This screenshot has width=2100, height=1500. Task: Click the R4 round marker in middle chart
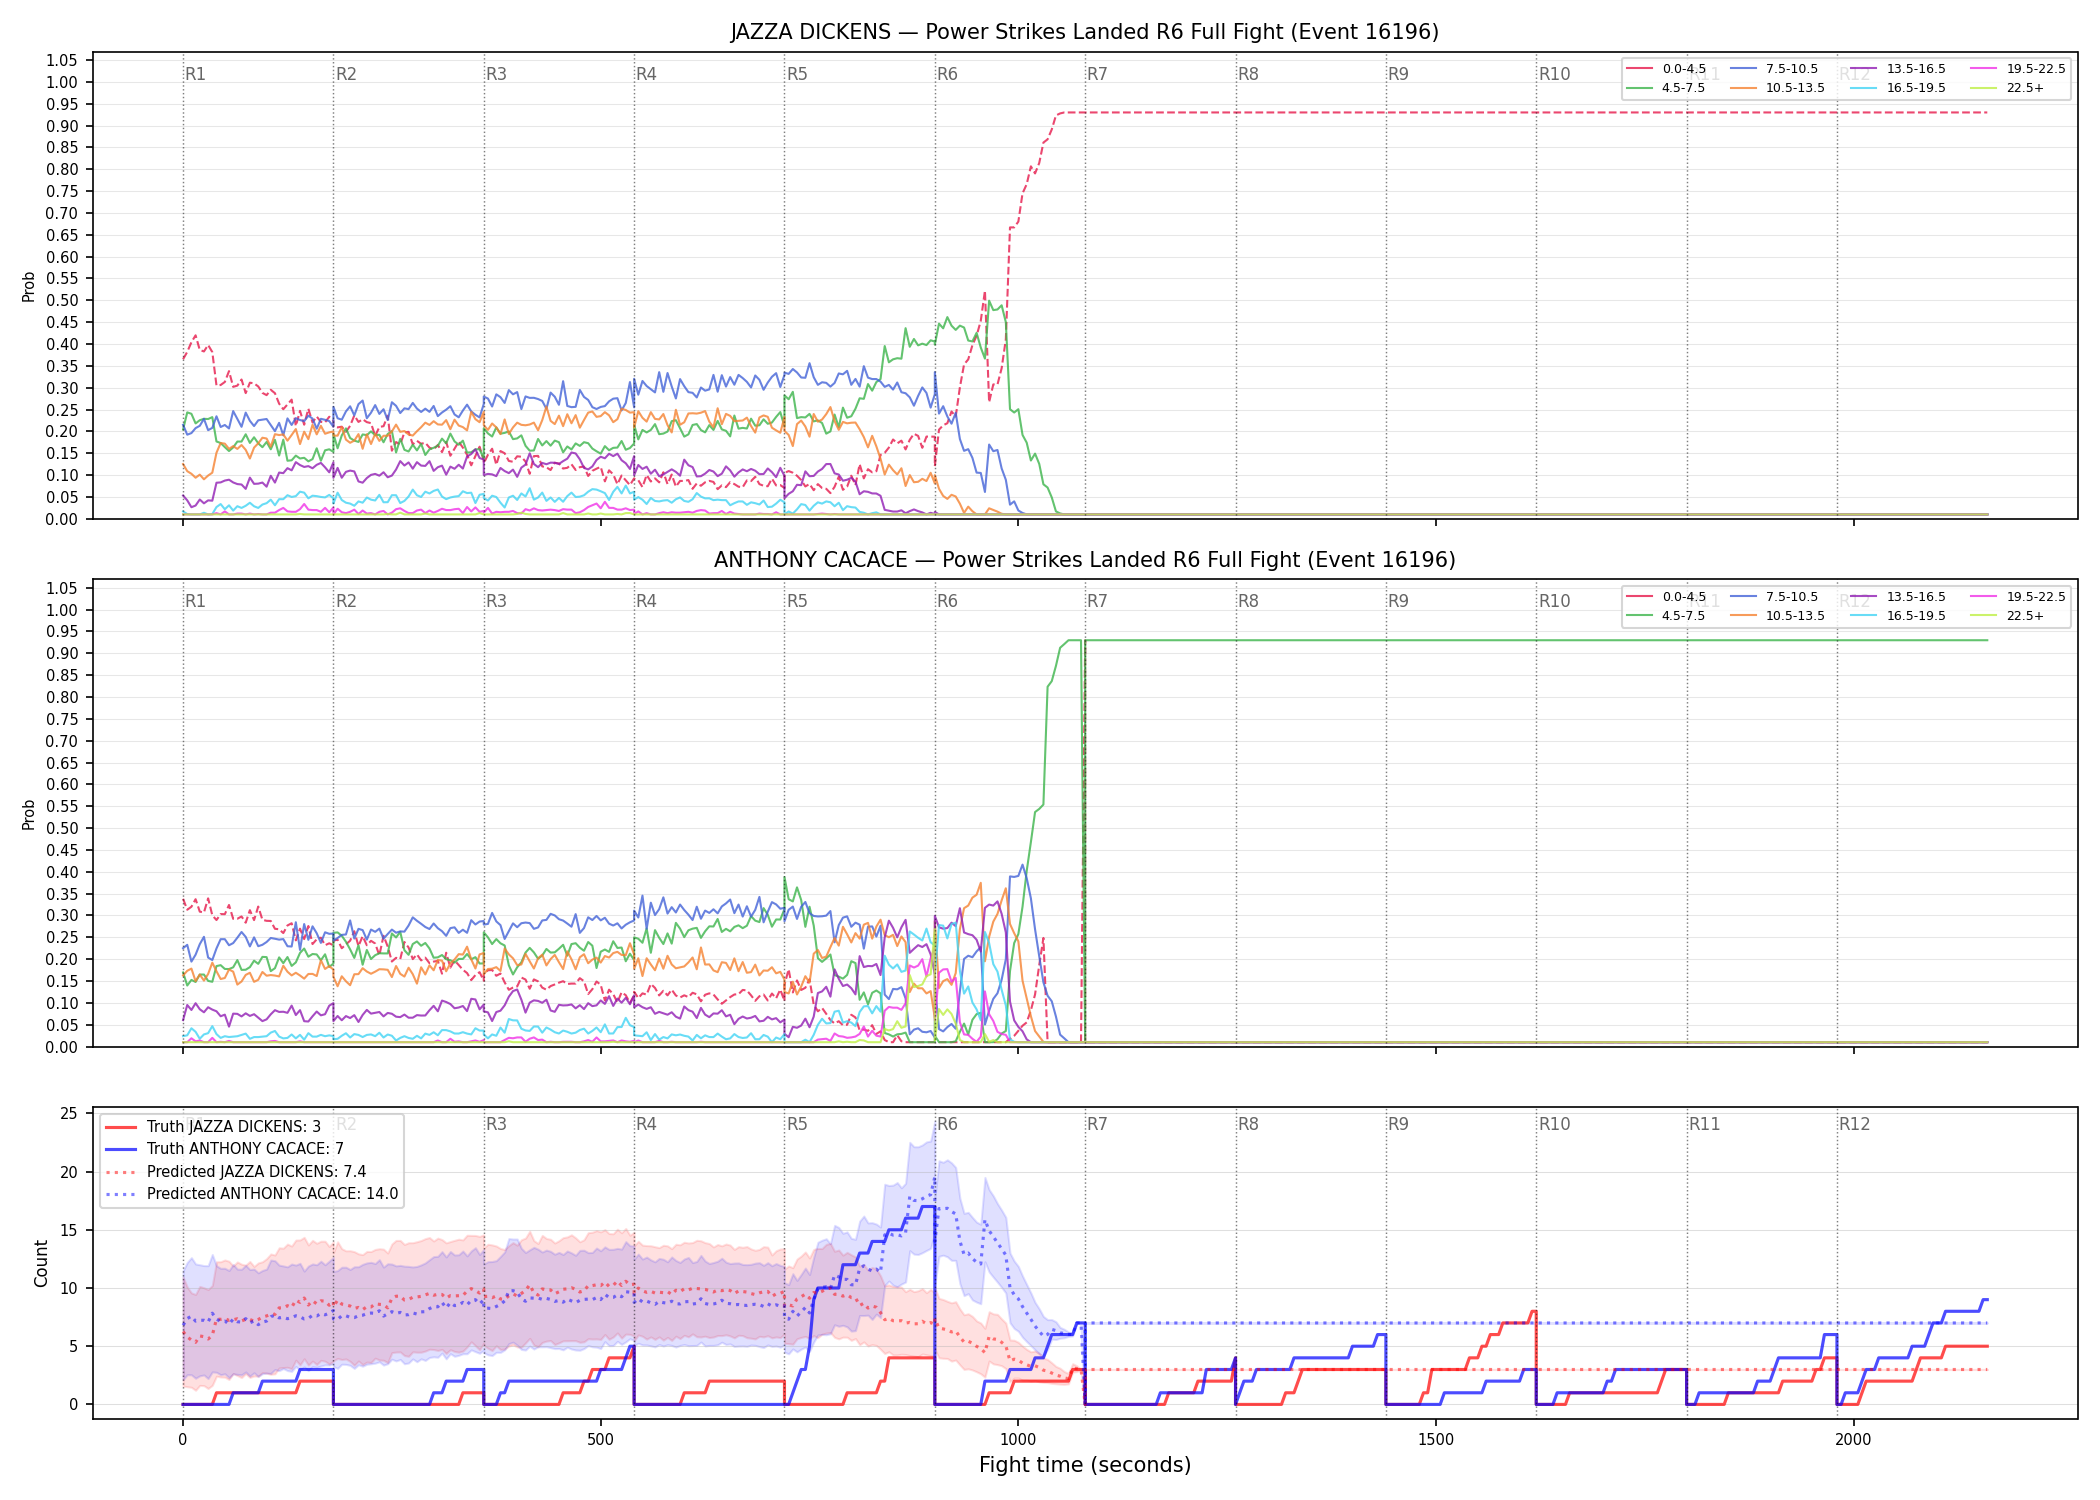(x=646, y=601)
